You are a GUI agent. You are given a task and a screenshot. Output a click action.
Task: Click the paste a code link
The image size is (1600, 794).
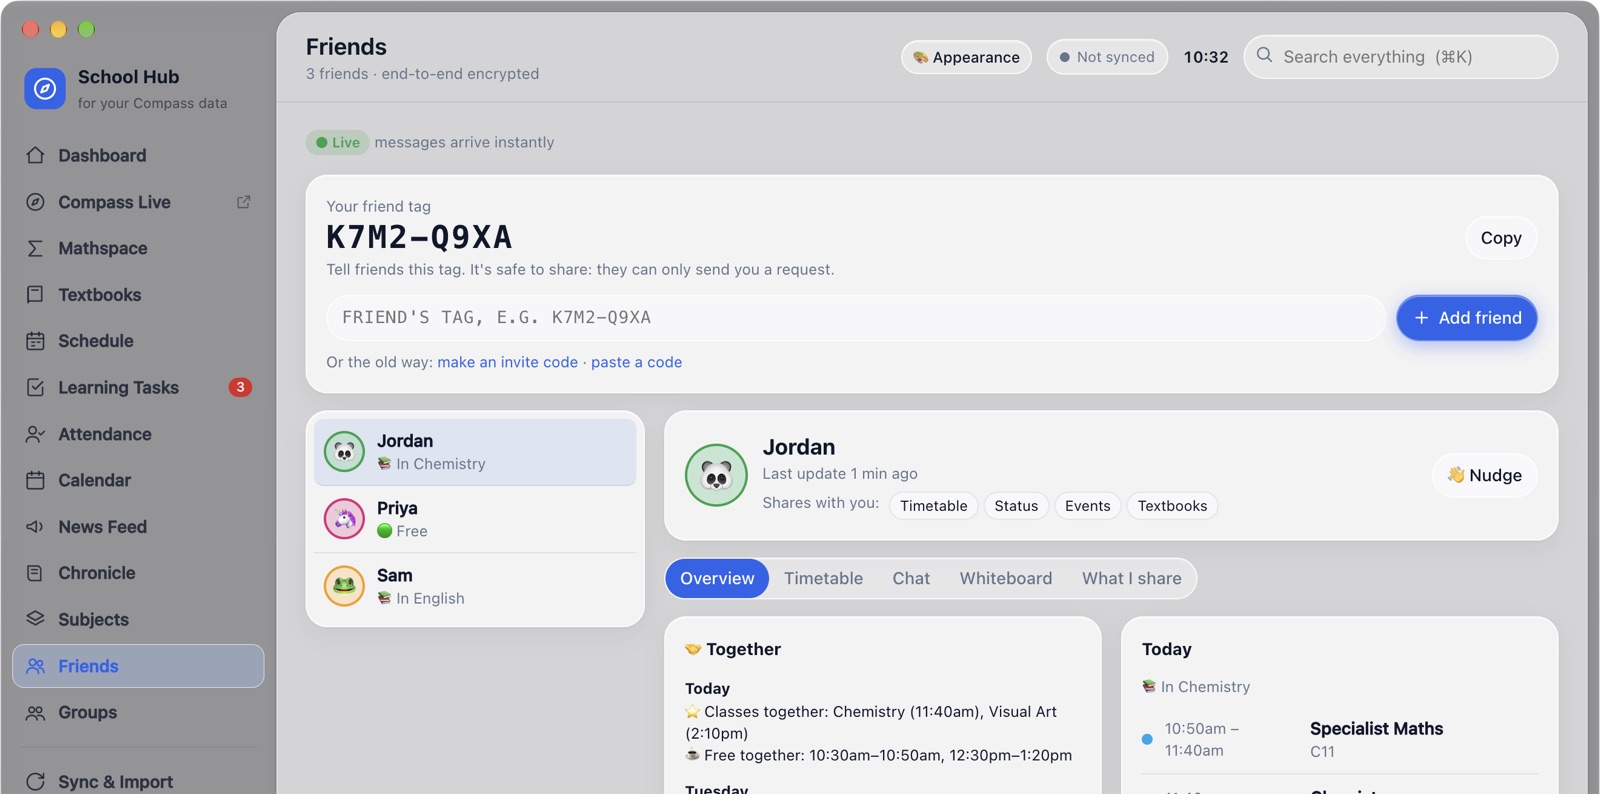pyautogui.click(x=636, y=362)
